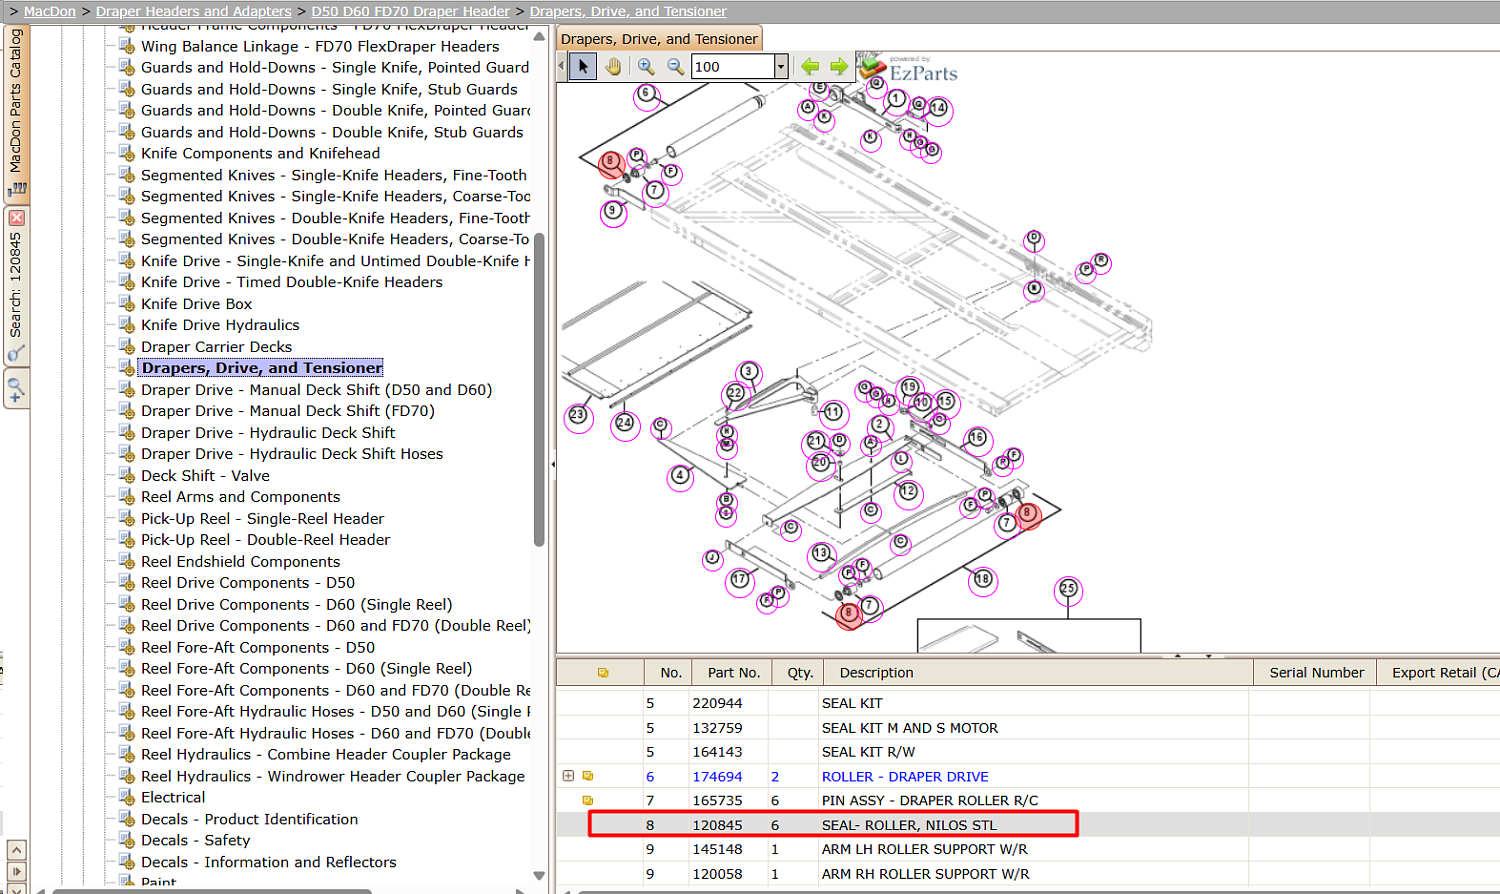Screen dimensions: 1500x894
Task: Zoom in on the parts diagram
Action: (x=646, y=66)
